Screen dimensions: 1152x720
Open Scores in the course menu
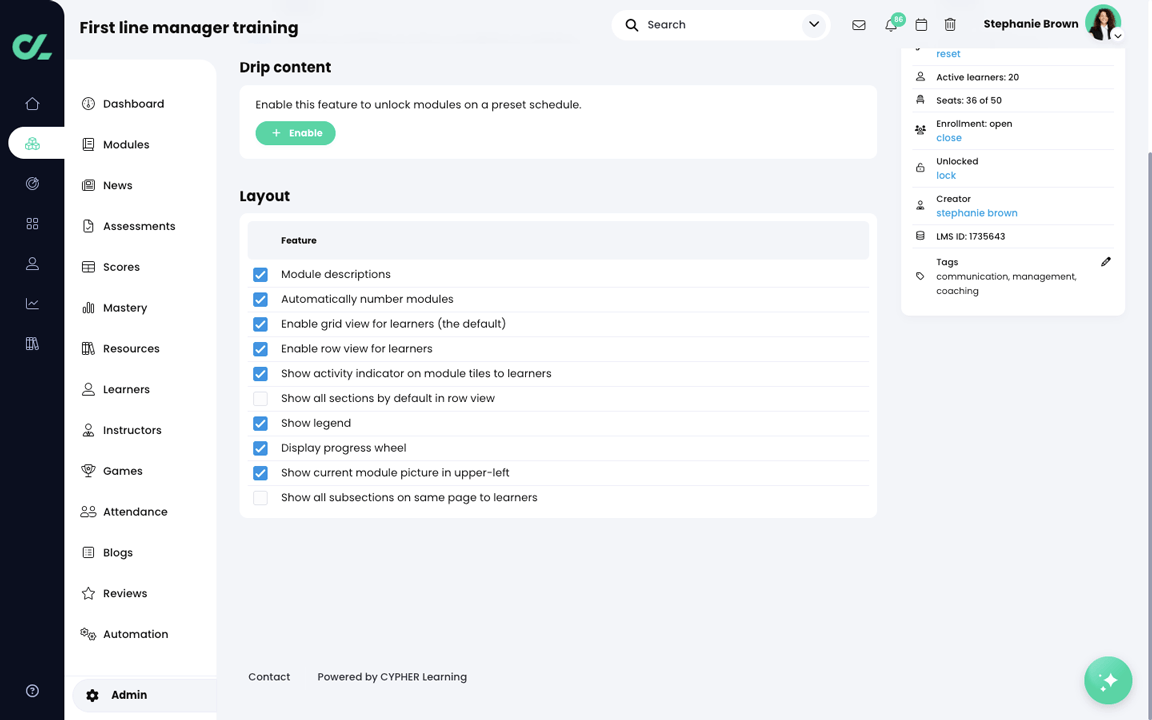pyautogui.click(x=121, y=267)
